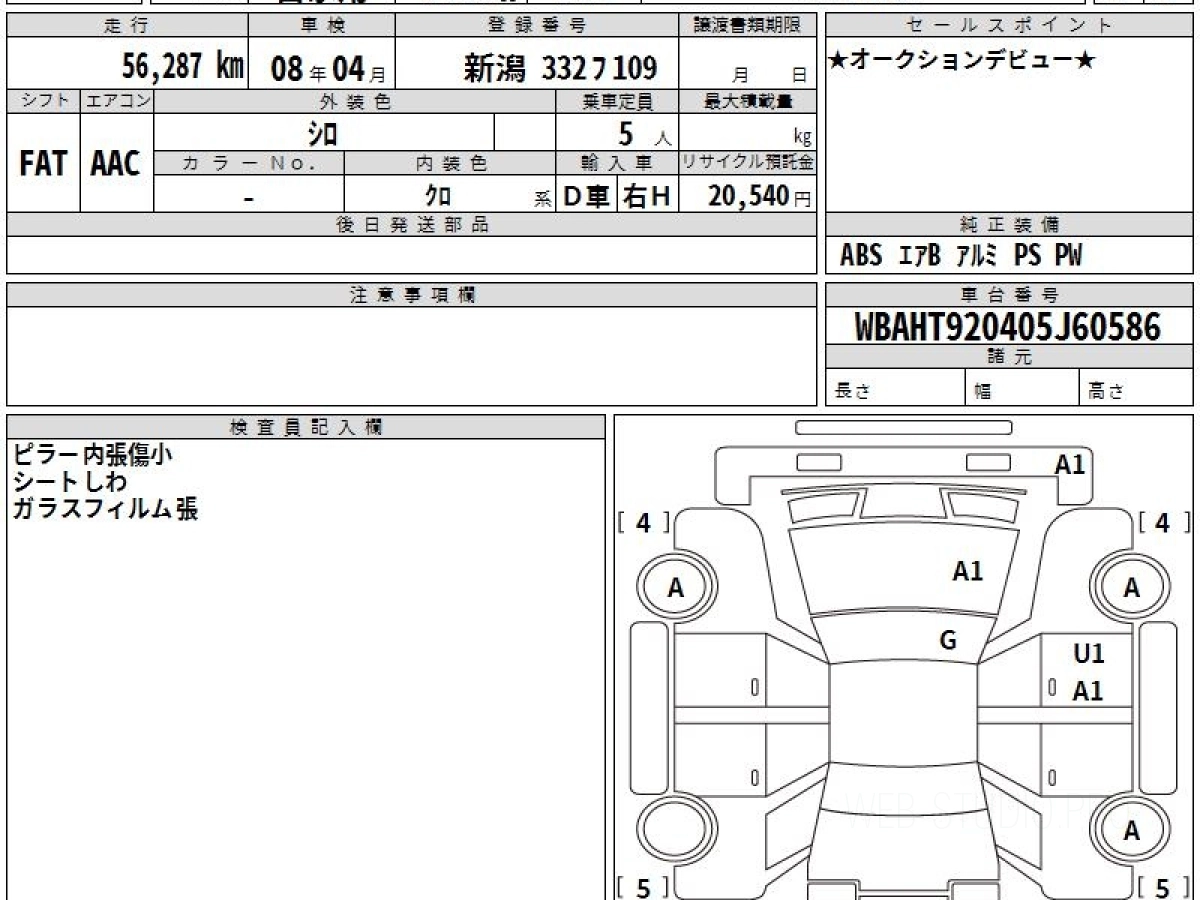The width and height of the screenshot is (1200, 900).
Task: Select the inspection date 08年04月
Action: click(x=328, y=68)
